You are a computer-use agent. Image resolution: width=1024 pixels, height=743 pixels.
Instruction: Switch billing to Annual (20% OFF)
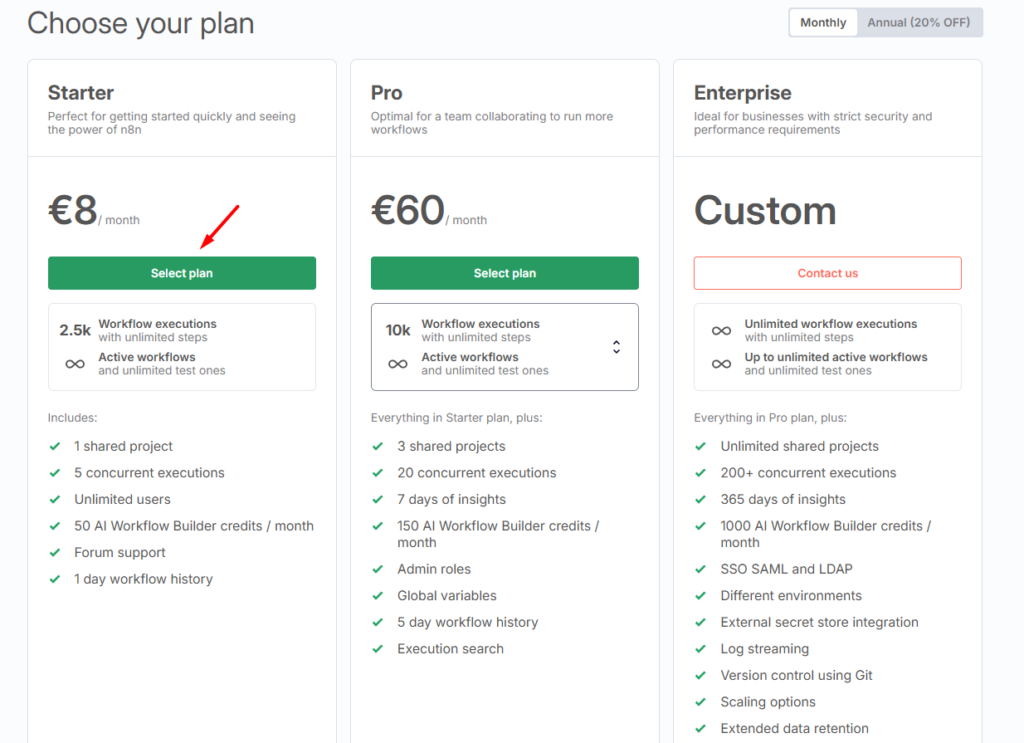(920, 22)
